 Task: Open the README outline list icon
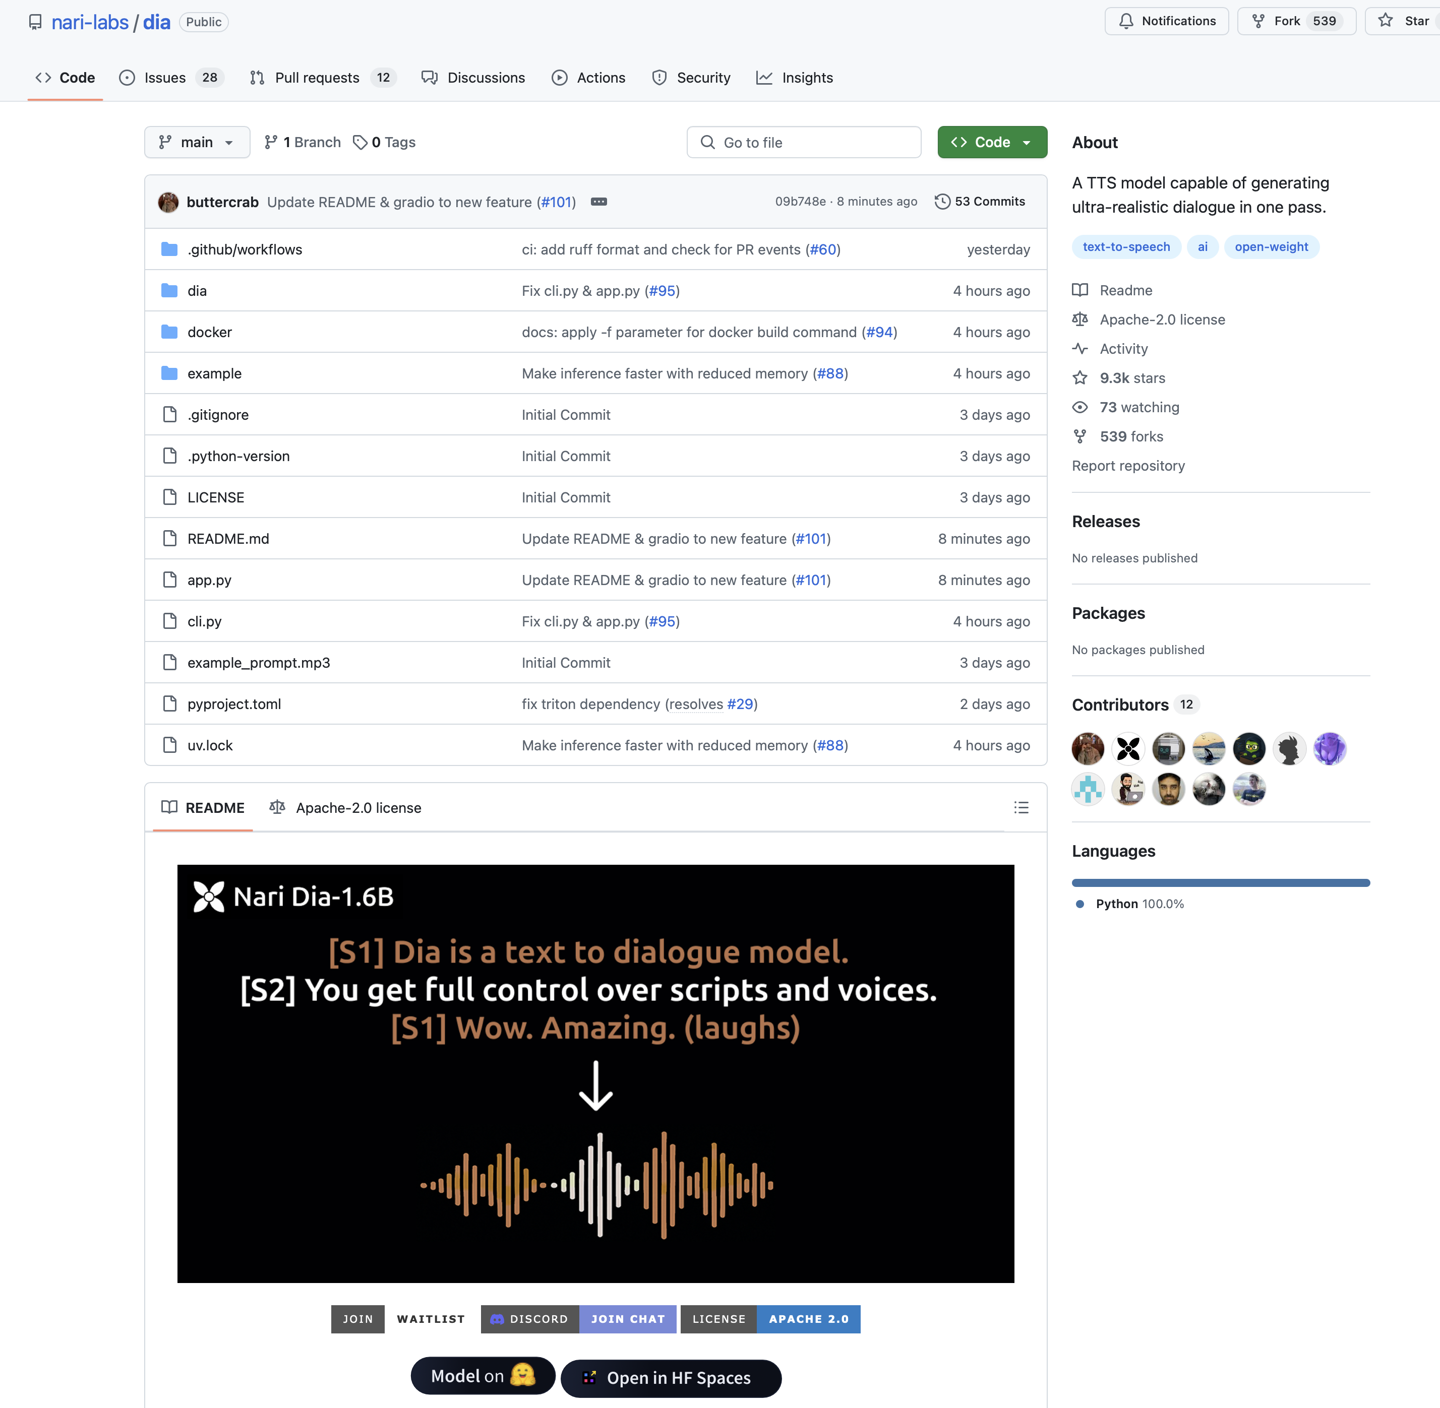(x=1021, y=807)
